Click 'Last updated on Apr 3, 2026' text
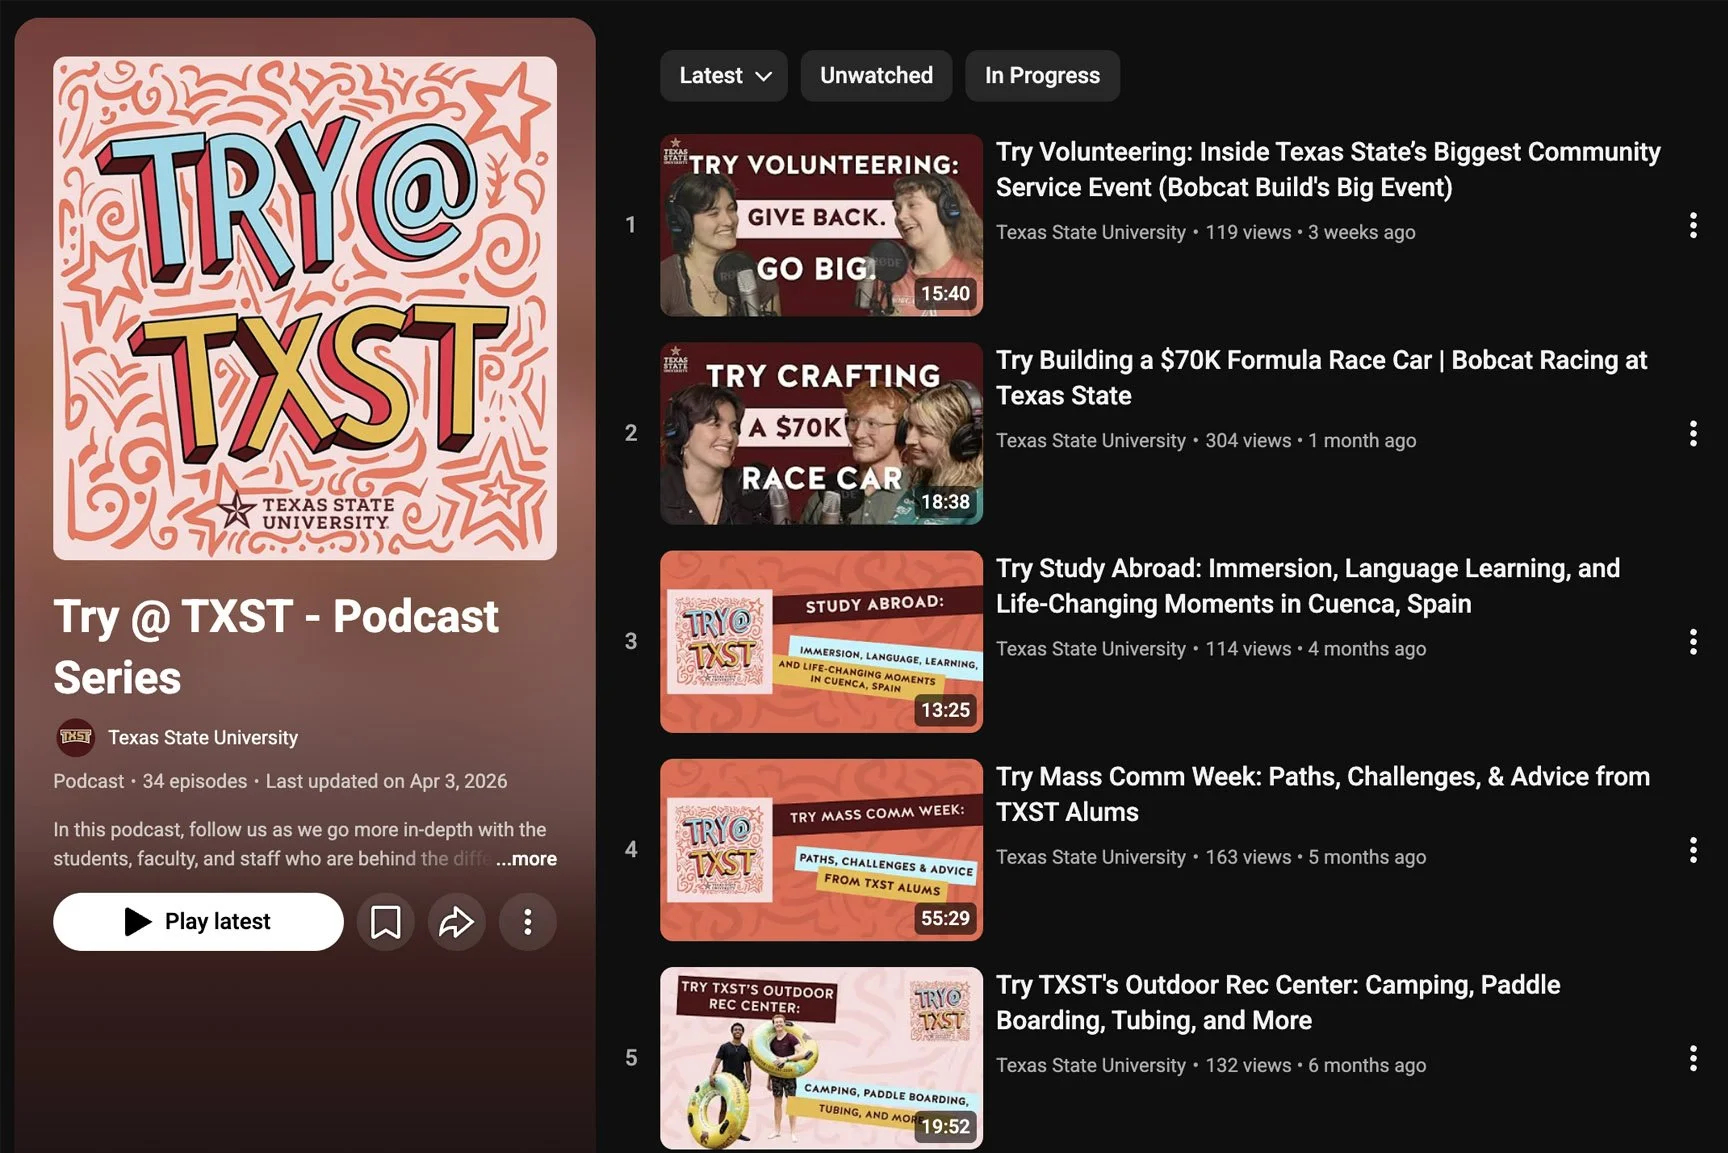The image size is (1728, 1153). pyautogui.click(x=386, y=781)
